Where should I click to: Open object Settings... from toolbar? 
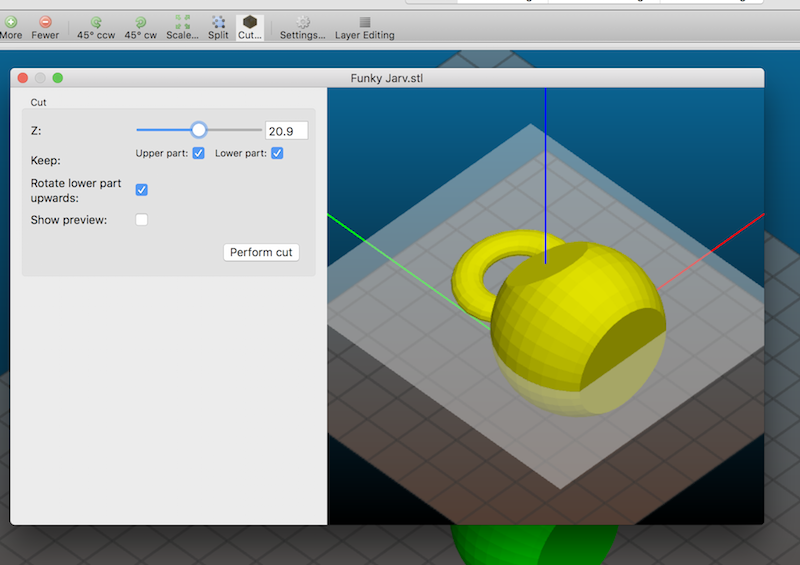303,22
